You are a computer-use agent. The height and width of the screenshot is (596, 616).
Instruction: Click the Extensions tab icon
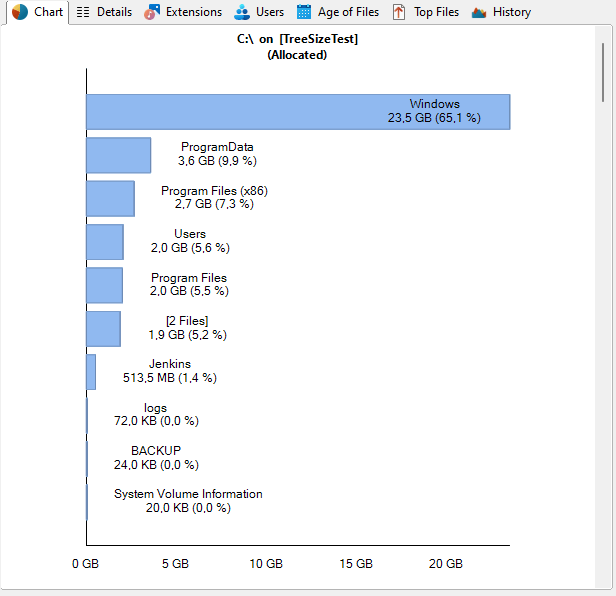[152, 12]
